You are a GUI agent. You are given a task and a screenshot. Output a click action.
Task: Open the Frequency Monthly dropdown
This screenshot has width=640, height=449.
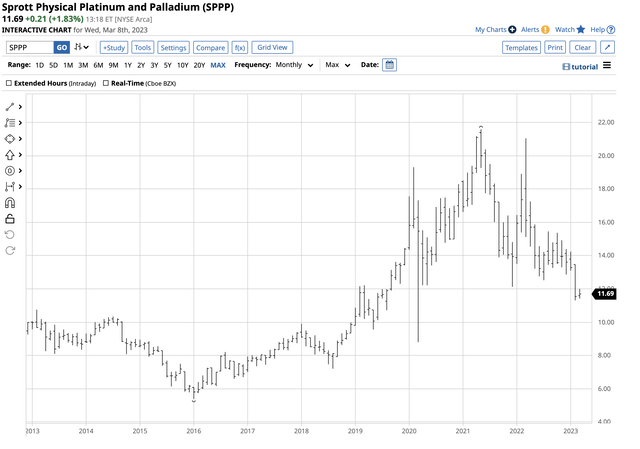click(x=294, y=65)
